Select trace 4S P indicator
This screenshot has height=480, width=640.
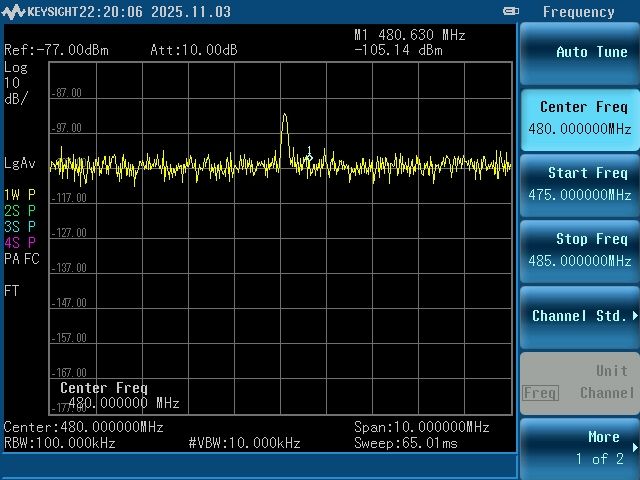(20, 243)
